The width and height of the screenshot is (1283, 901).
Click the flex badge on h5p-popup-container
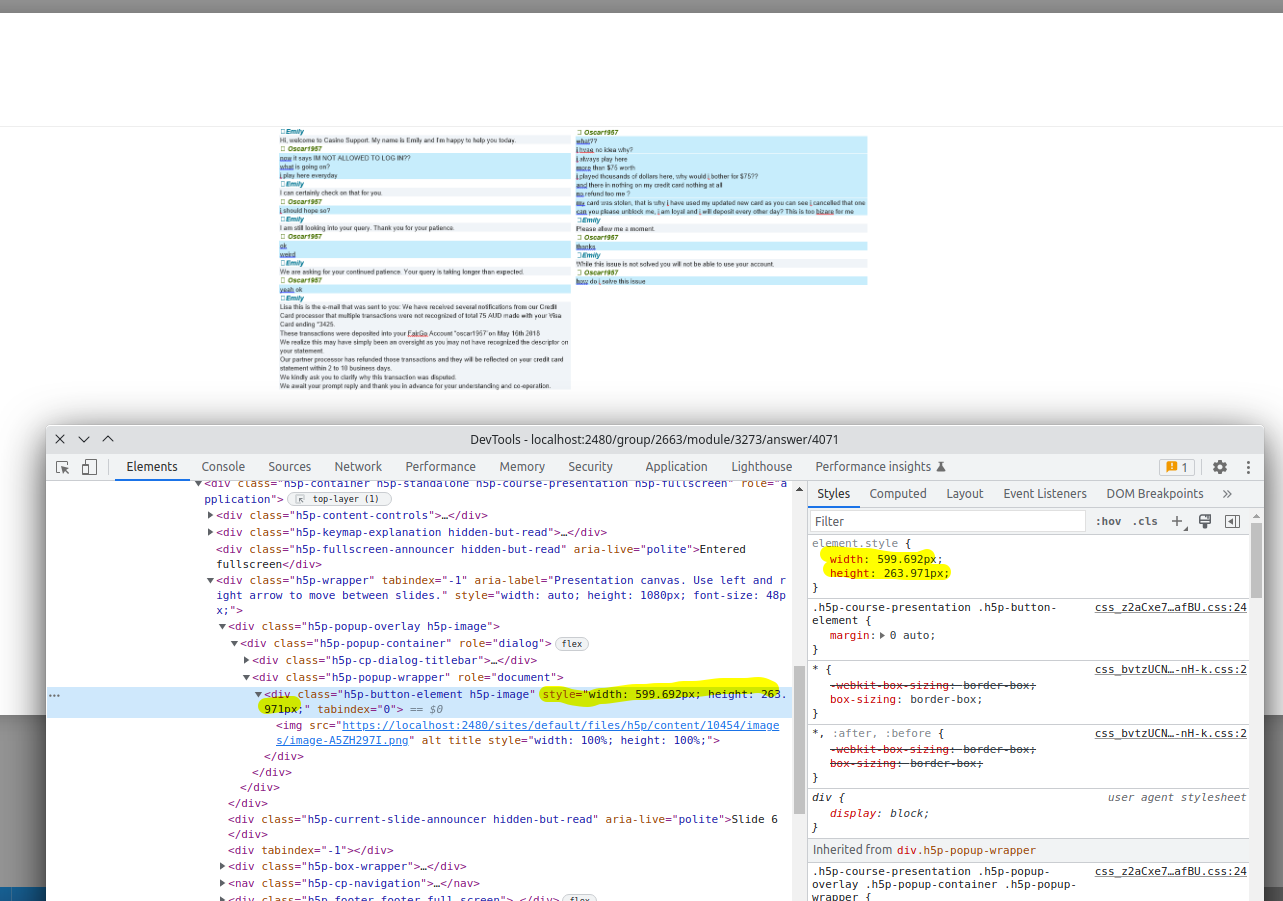pos(573,644)
